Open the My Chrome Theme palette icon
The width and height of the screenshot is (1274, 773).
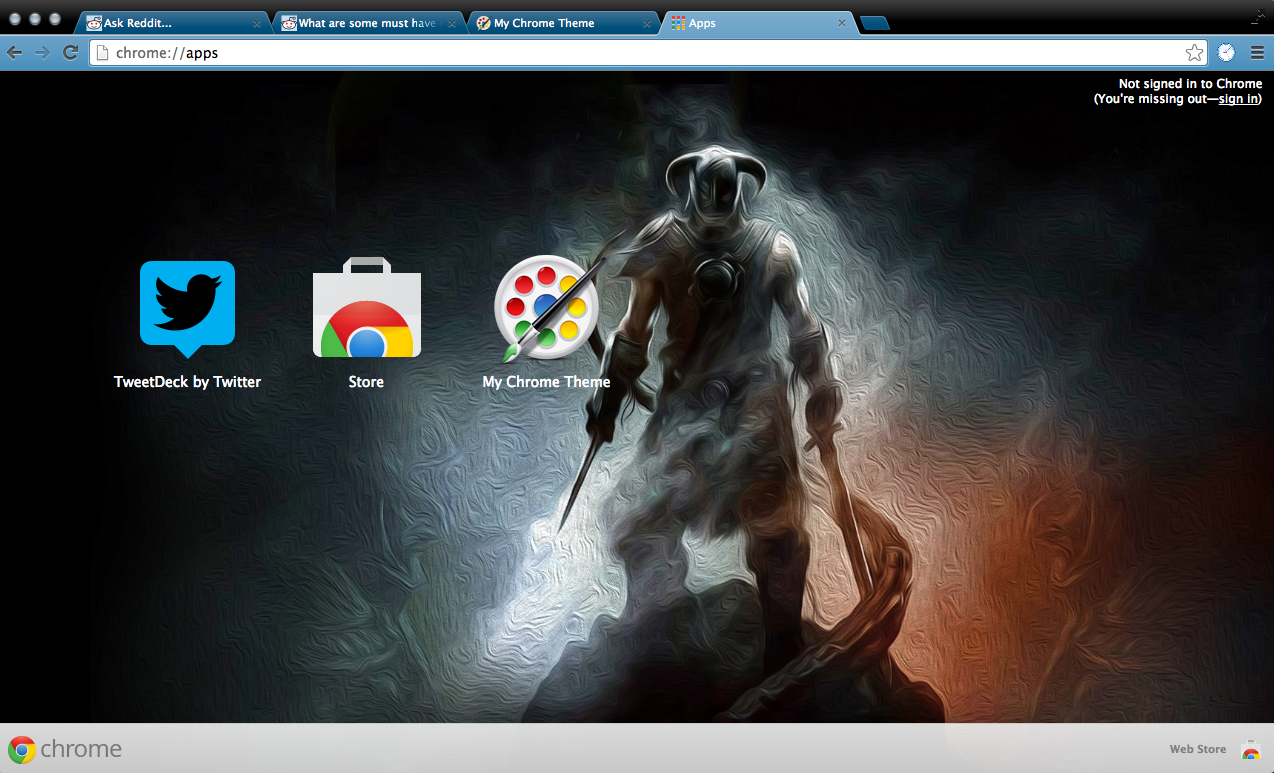click(549, 307)
